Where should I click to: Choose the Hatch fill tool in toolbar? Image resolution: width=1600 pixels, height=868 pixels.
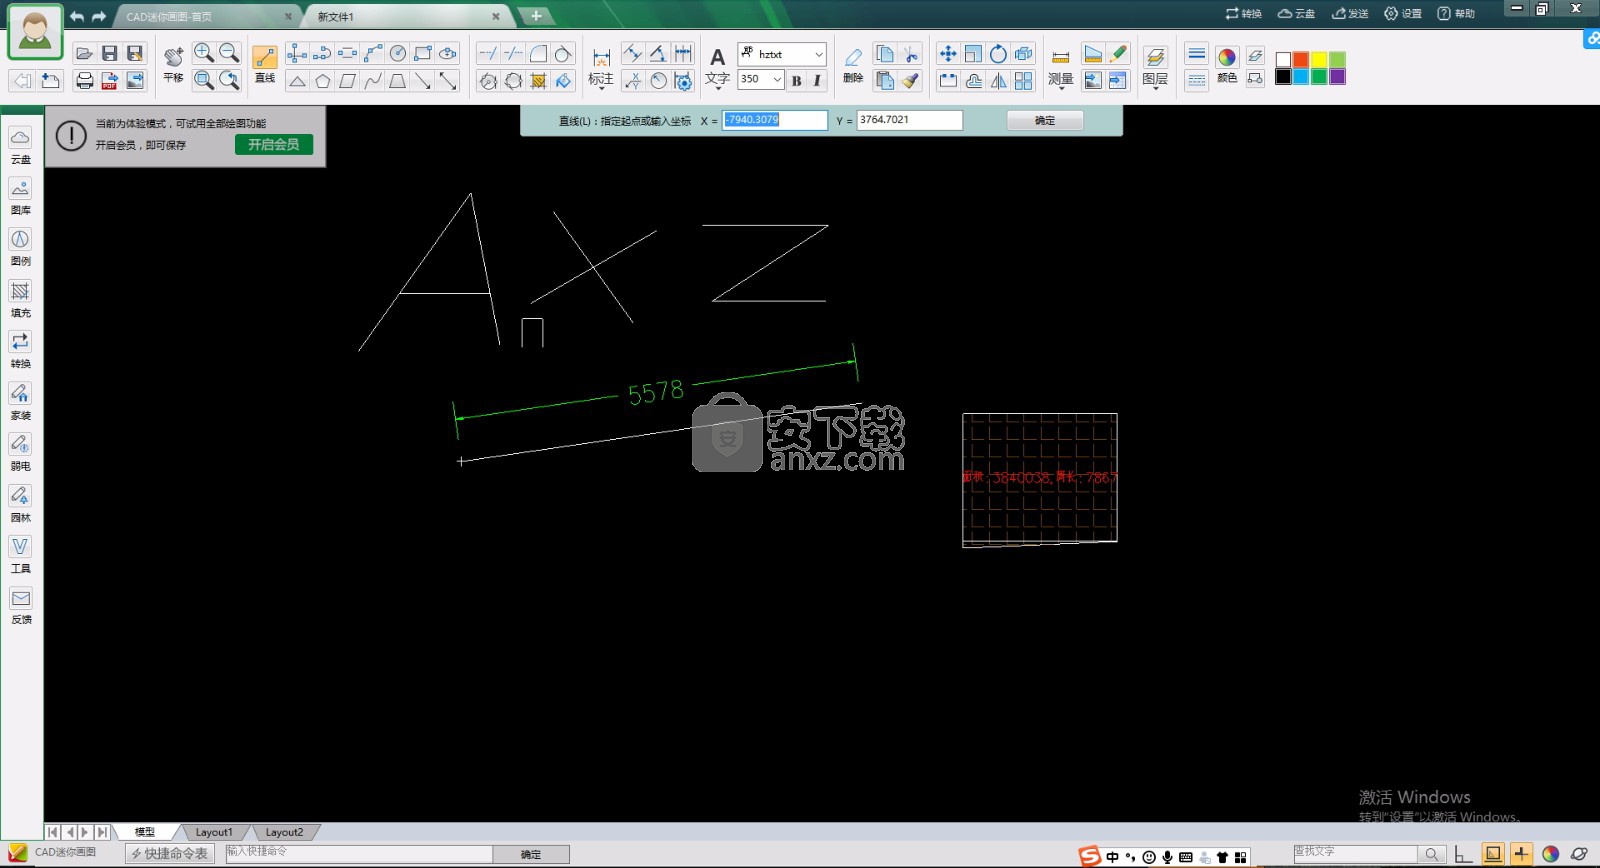pyautogui.click(x=538, y=81)
